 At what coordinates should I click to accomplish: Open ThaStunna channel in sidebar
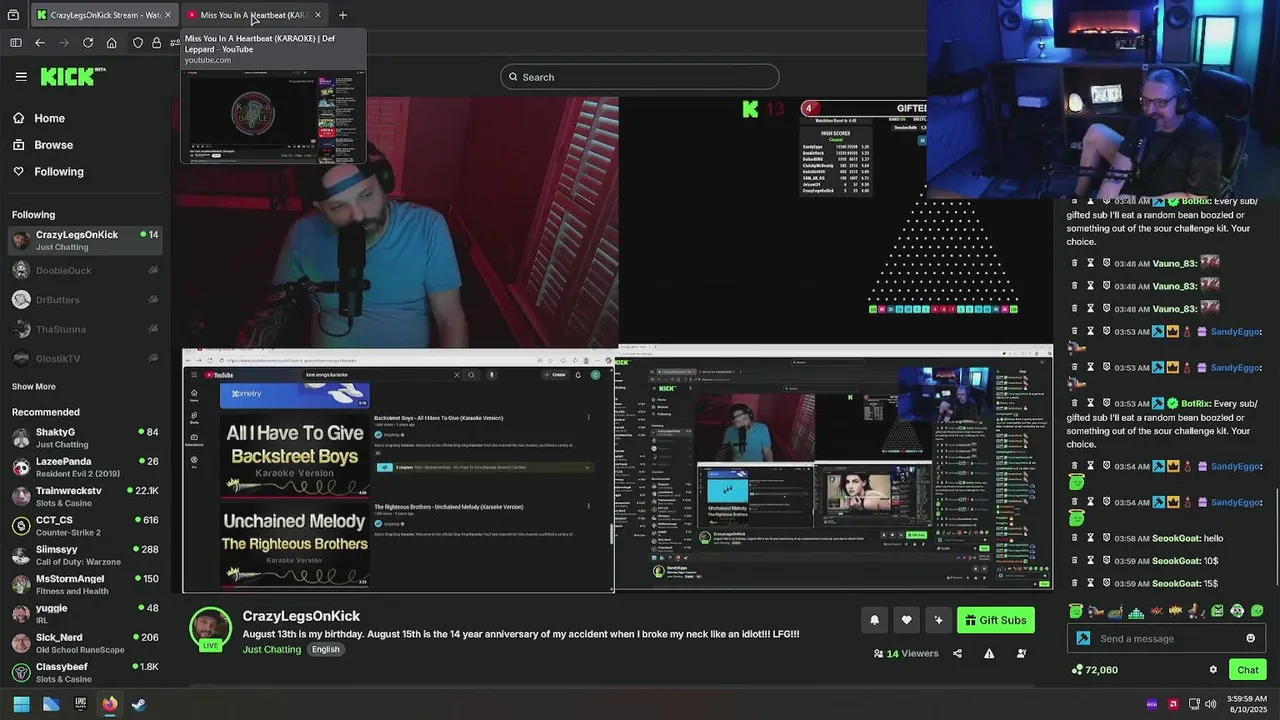click(x=85, y=329)
